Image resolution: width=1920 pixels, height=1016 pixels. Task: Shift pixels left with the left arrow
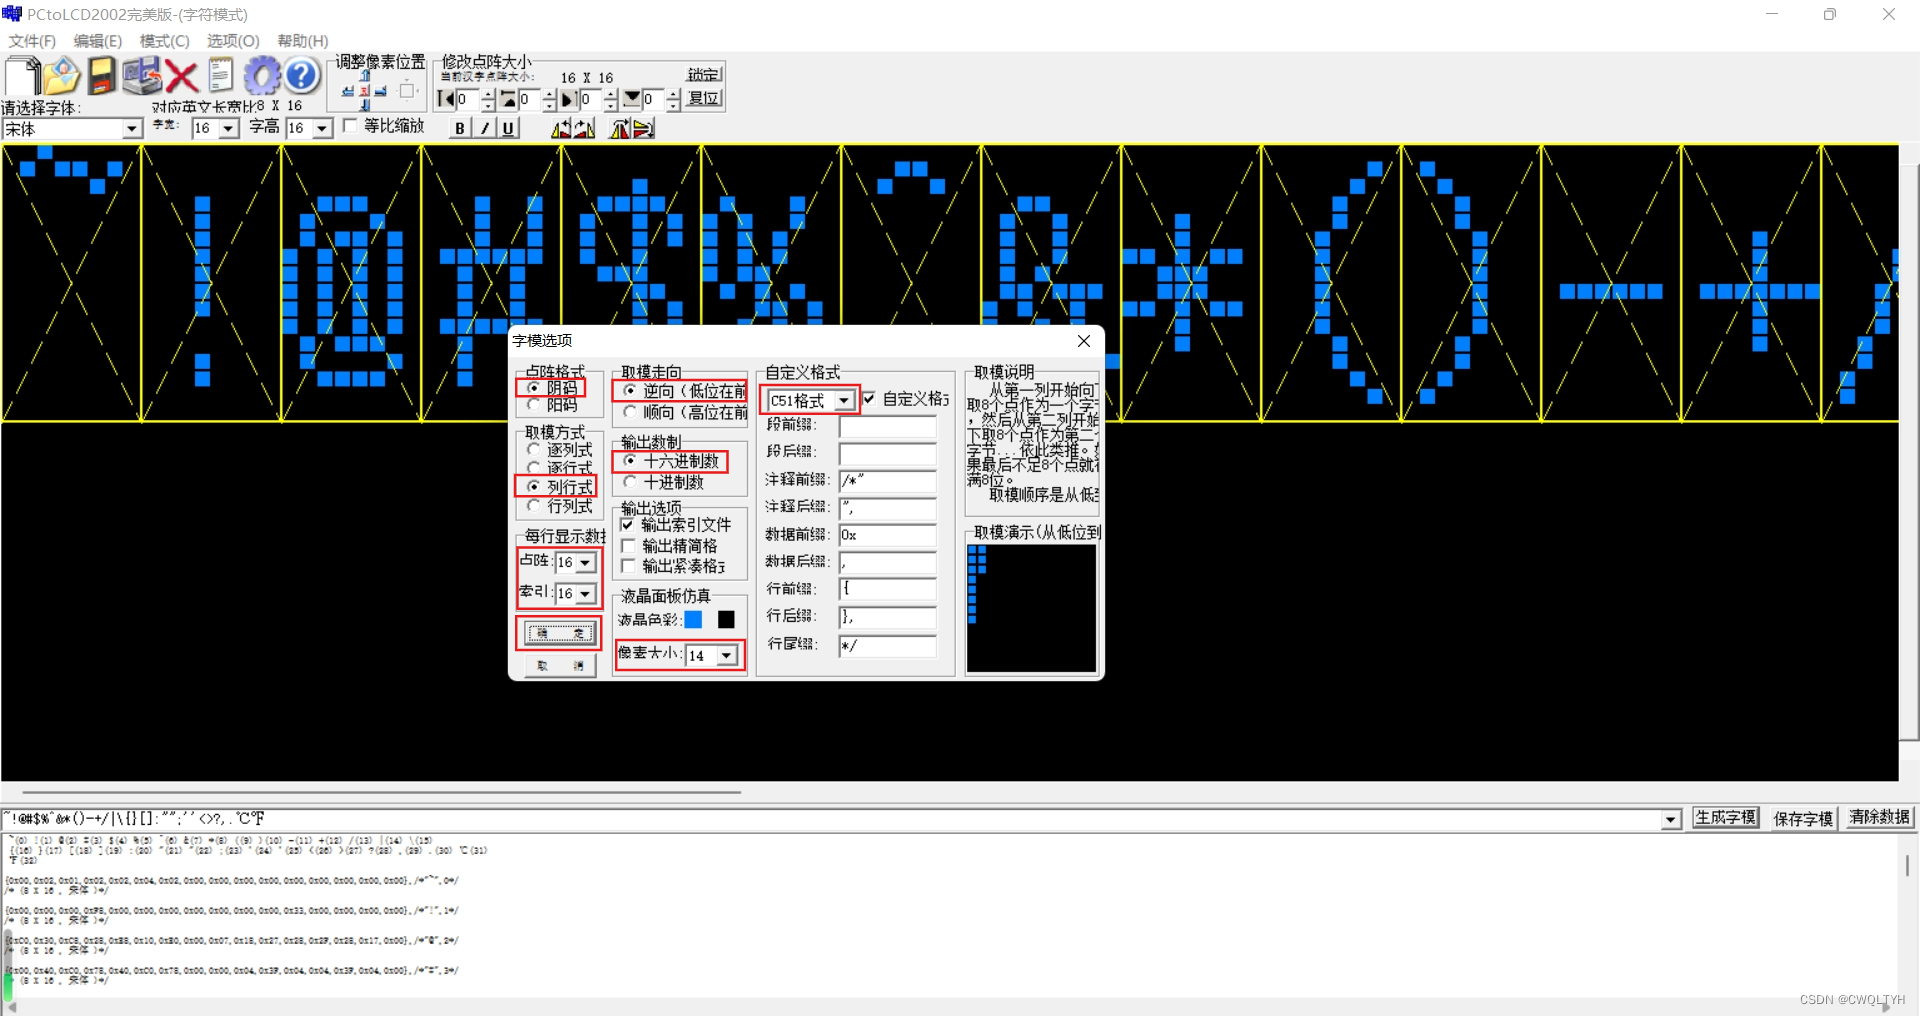348,91
